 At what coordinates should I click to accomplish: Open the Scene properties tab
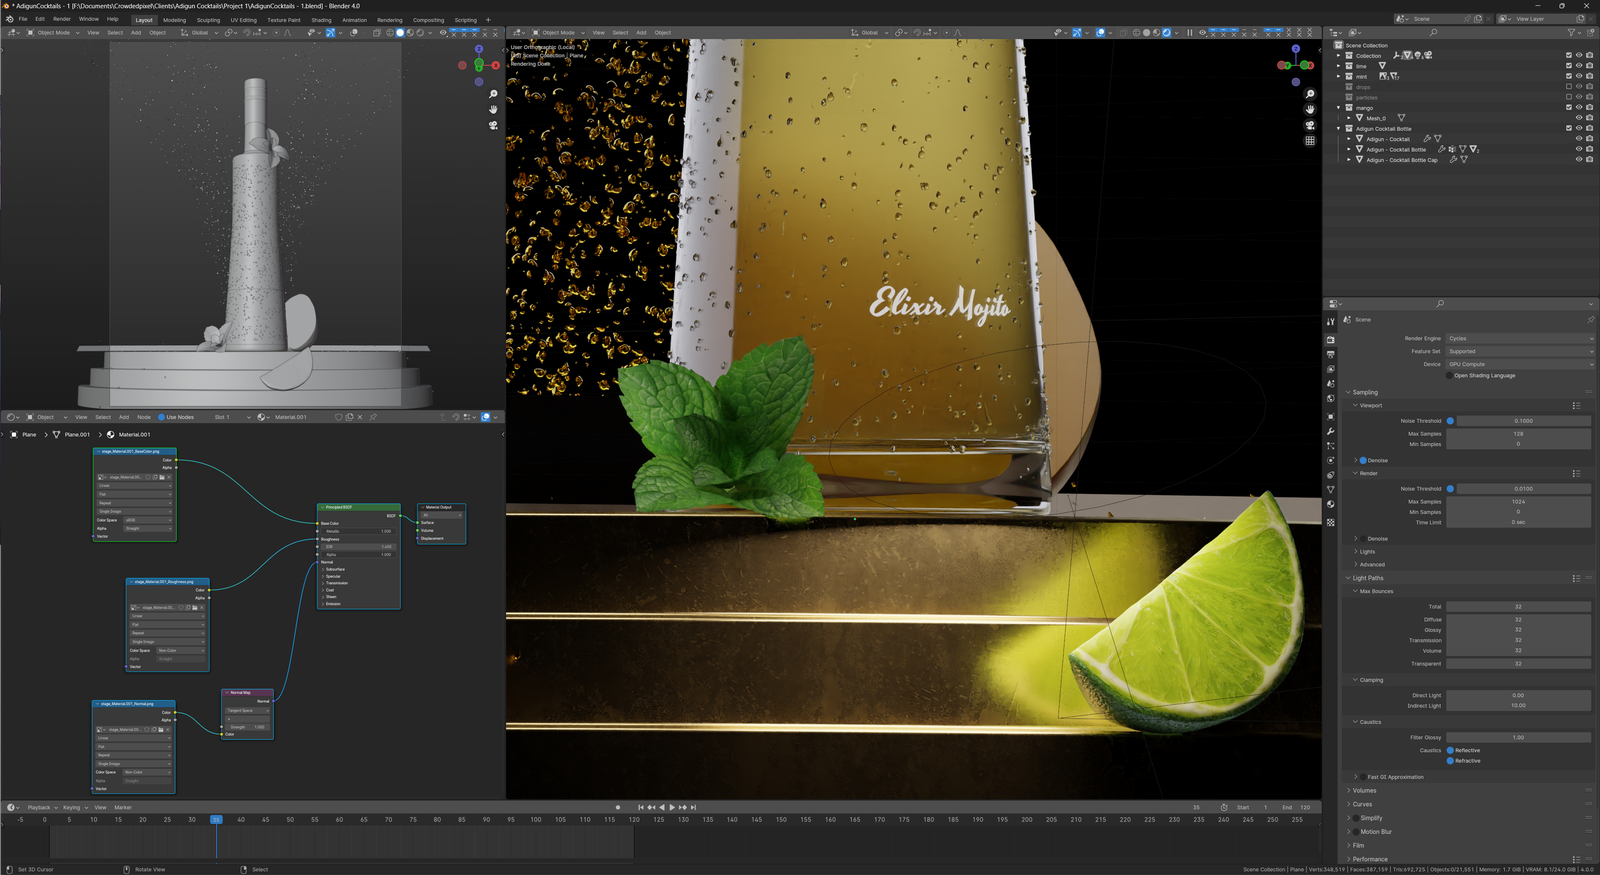1331,383
